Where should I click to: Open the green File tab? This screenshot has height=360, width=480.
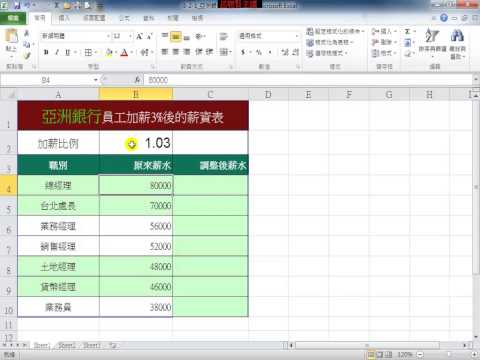[13, 18]
